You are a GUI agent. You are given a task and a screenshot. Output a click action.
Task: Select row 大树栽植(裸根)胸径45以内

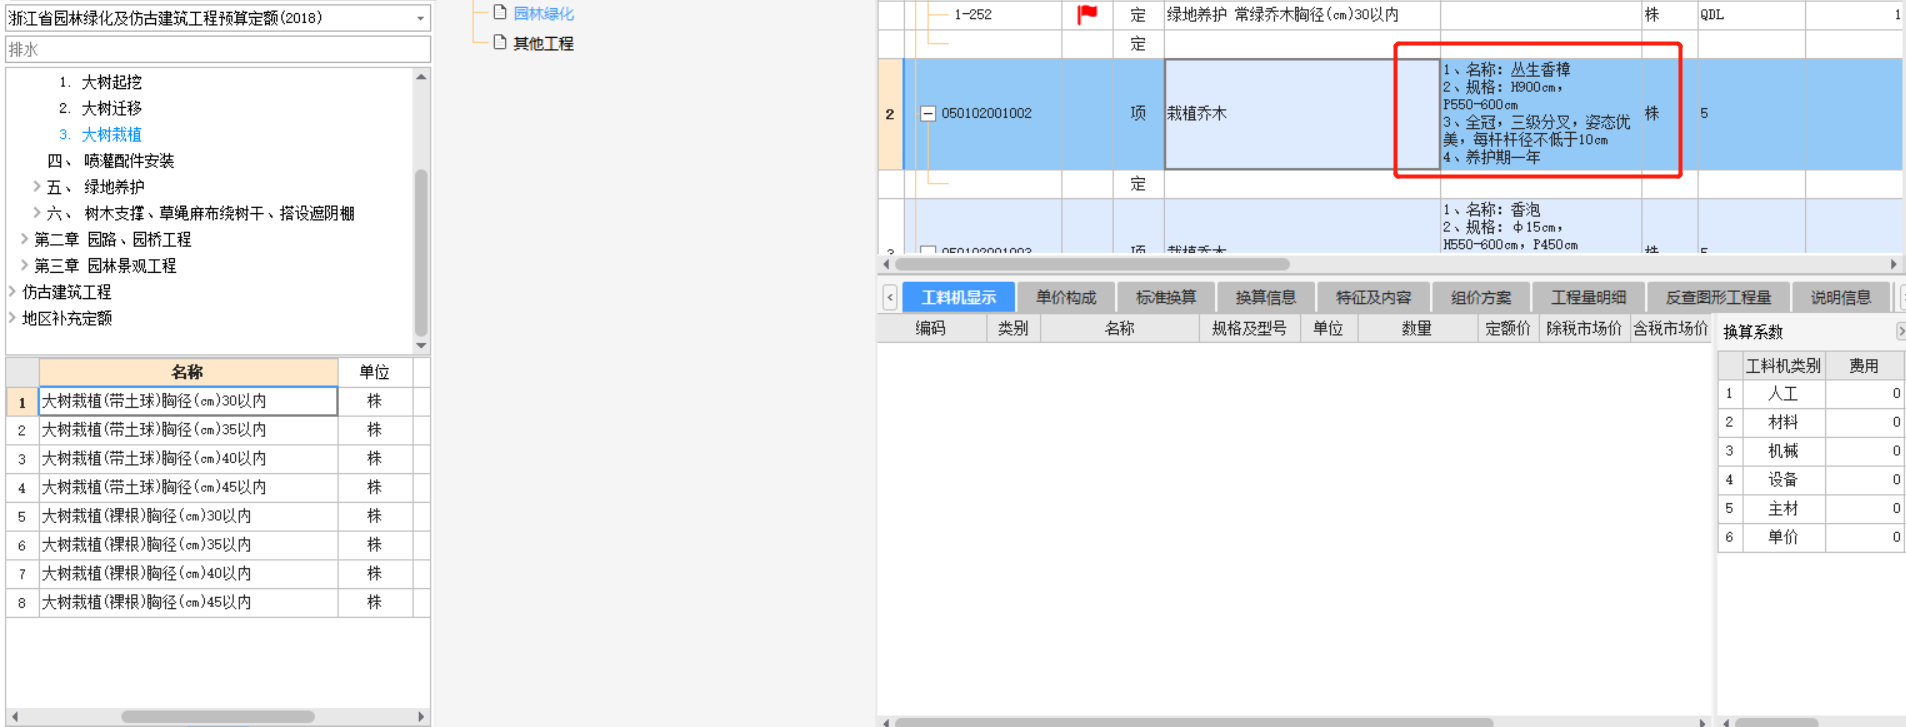point(188,602)
